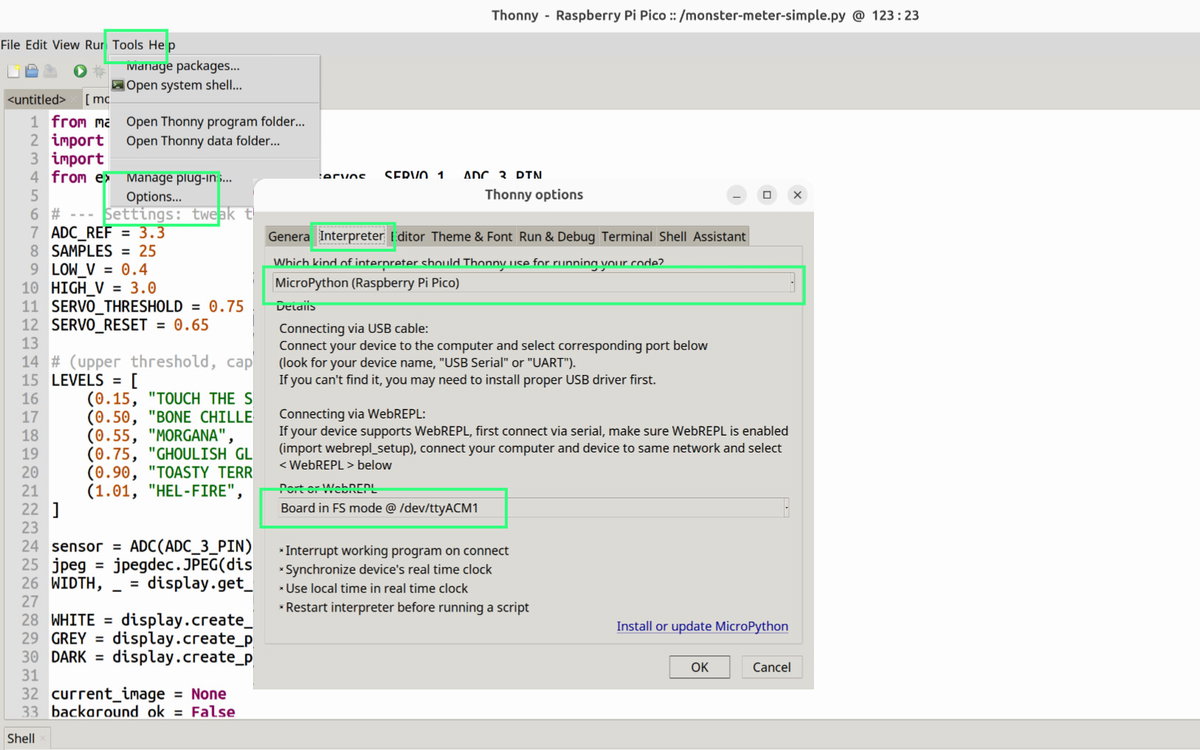Image resolution: width=1200 pixels, height=750 pixels.
Task: Click code line current_image = None
Action: [139, 694]
